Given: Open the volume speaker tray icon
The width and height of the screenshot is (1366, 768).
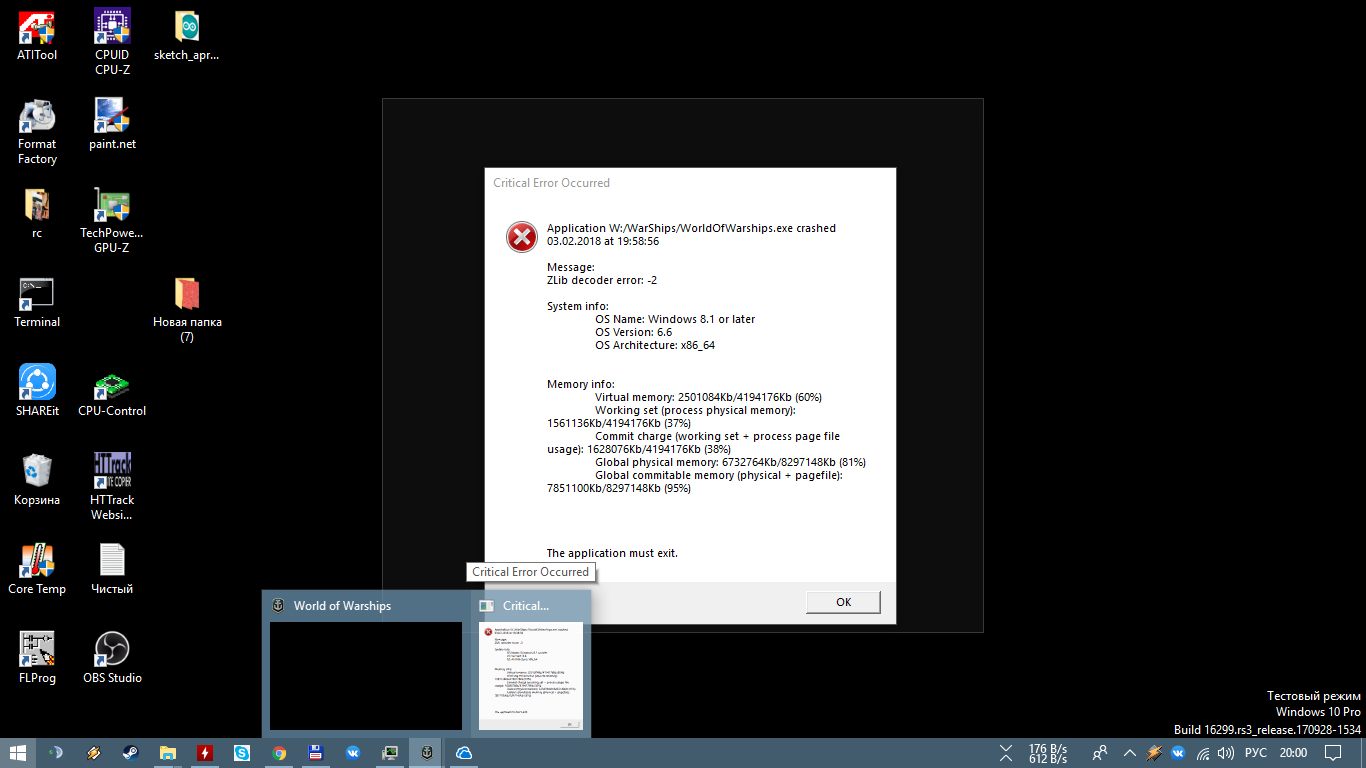Looking at the screenshot, I should pyautogui.click(x=1226, y=753).
